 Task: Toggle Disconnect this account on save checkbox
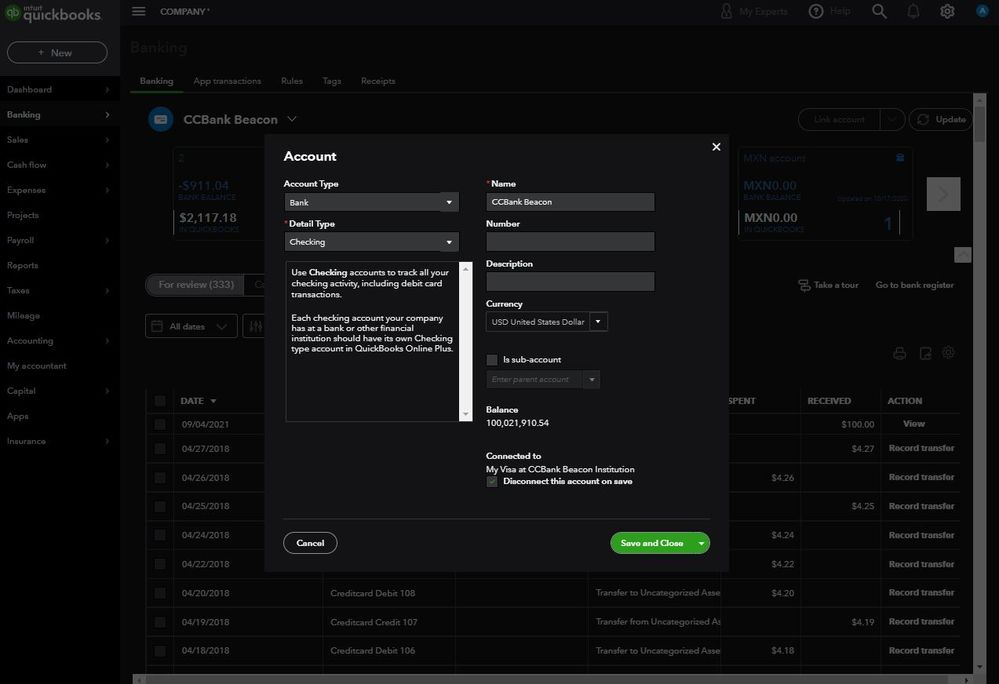pyautogui.click(x=492, y=481)
